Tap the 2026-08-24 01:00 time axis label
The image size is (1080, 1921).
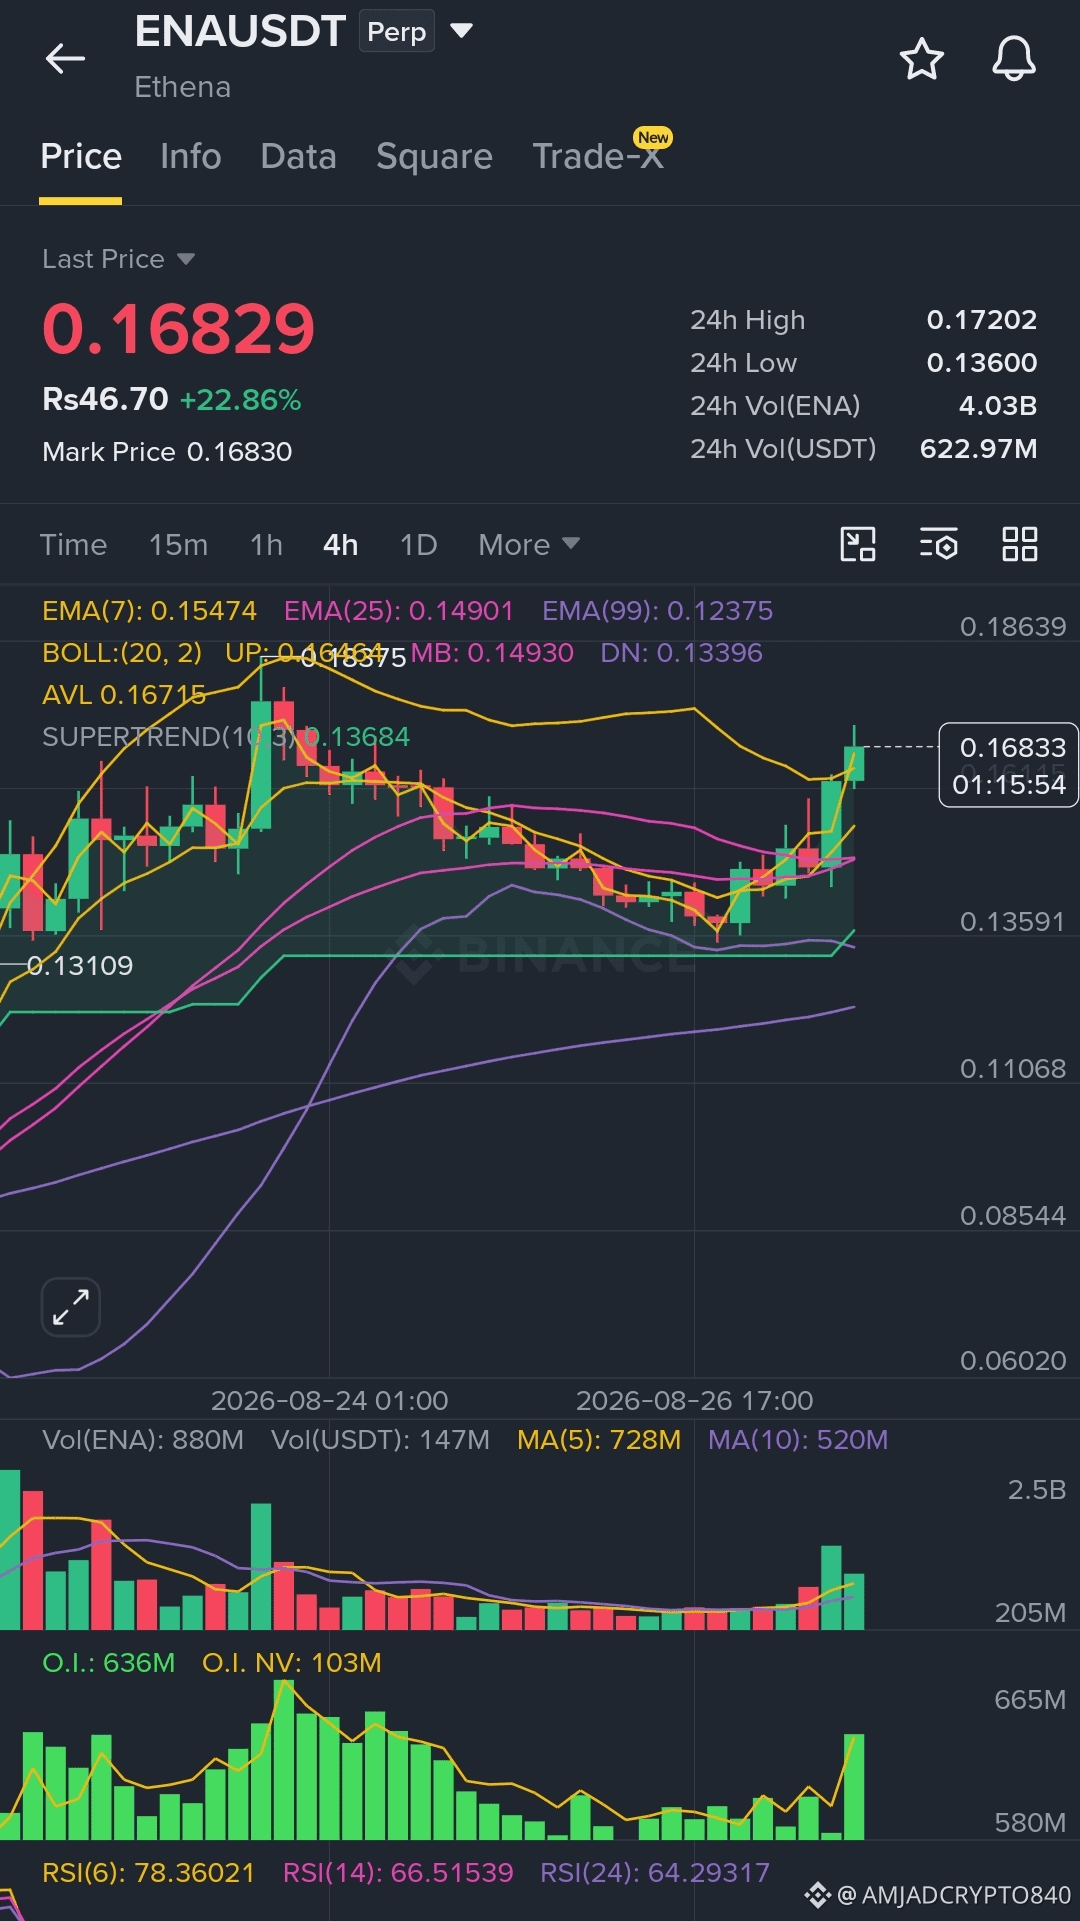(x=330, y=1401)
